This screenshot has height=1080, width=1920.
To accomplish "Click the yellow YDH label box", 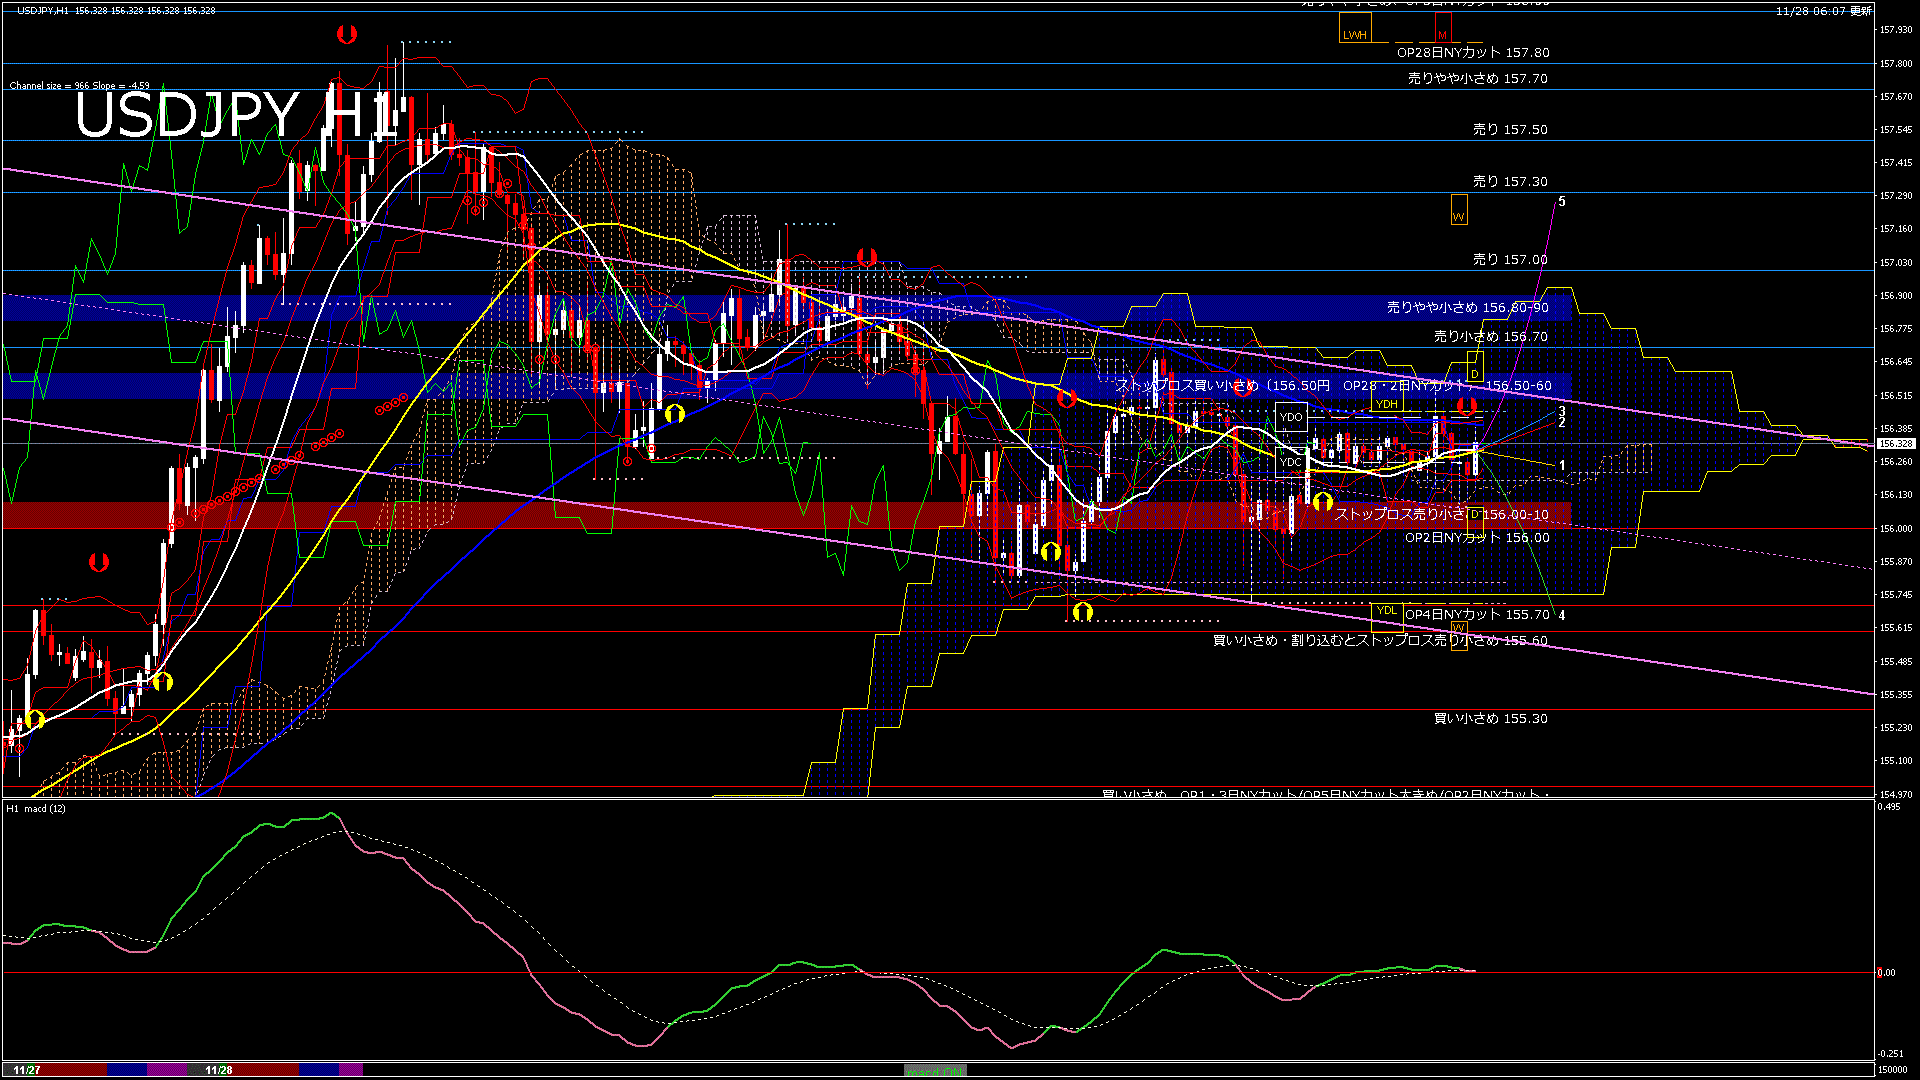I will pyautogui.click(x=1386, y=404).
